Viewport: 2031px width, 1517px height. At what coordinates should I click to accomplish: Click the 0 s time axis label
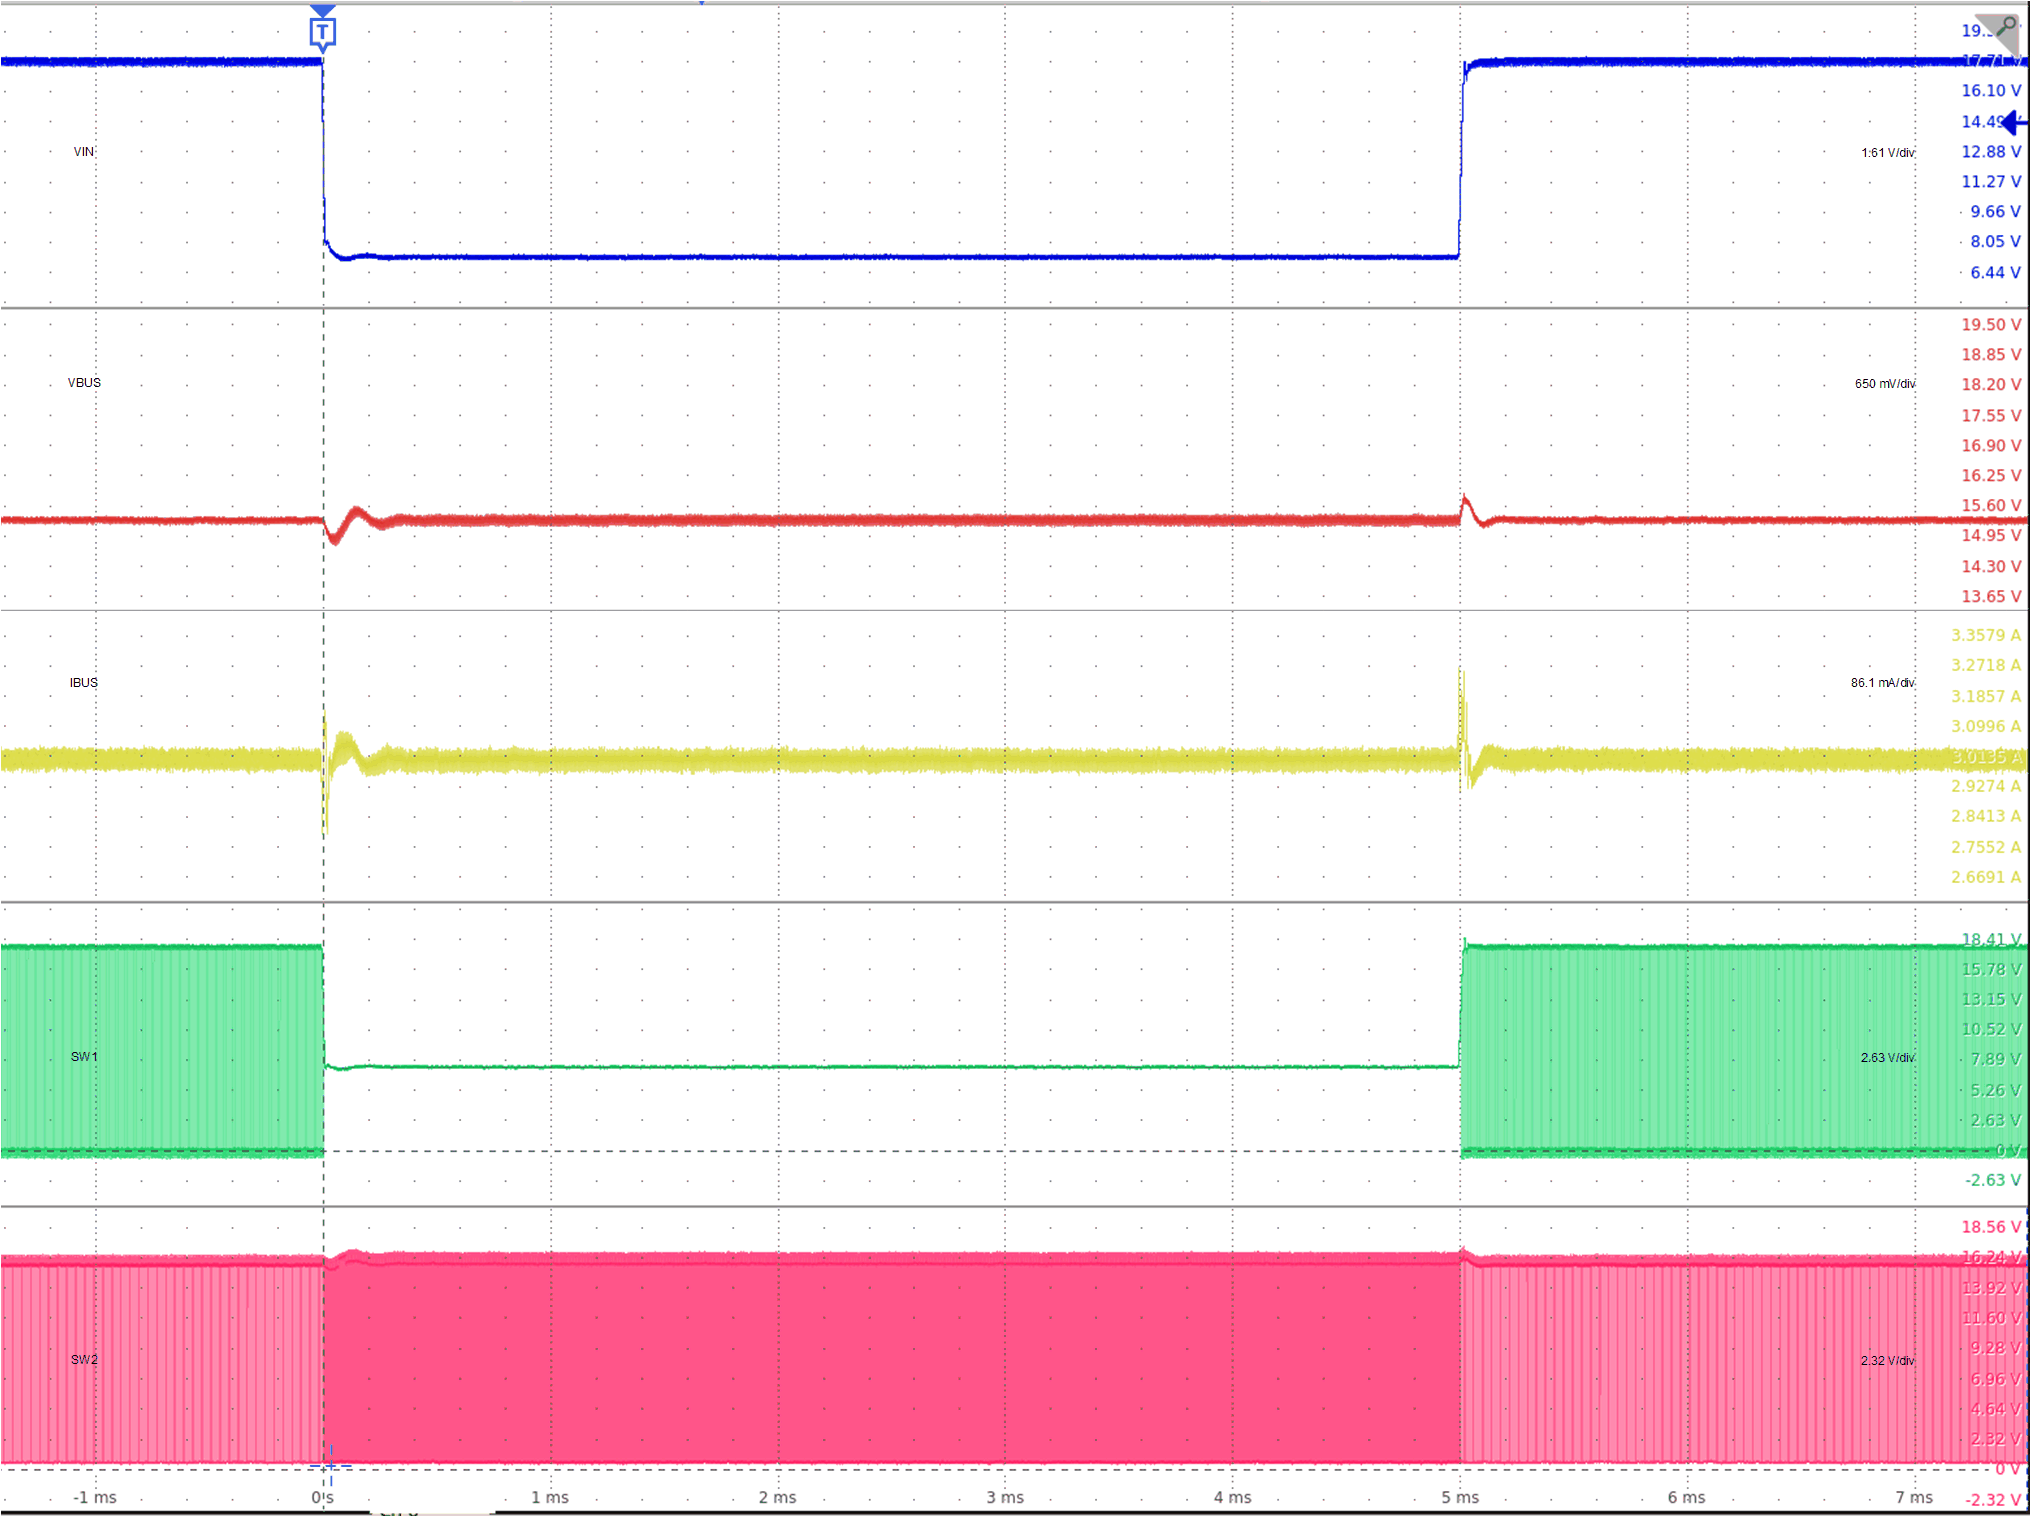click(322, 1497)
